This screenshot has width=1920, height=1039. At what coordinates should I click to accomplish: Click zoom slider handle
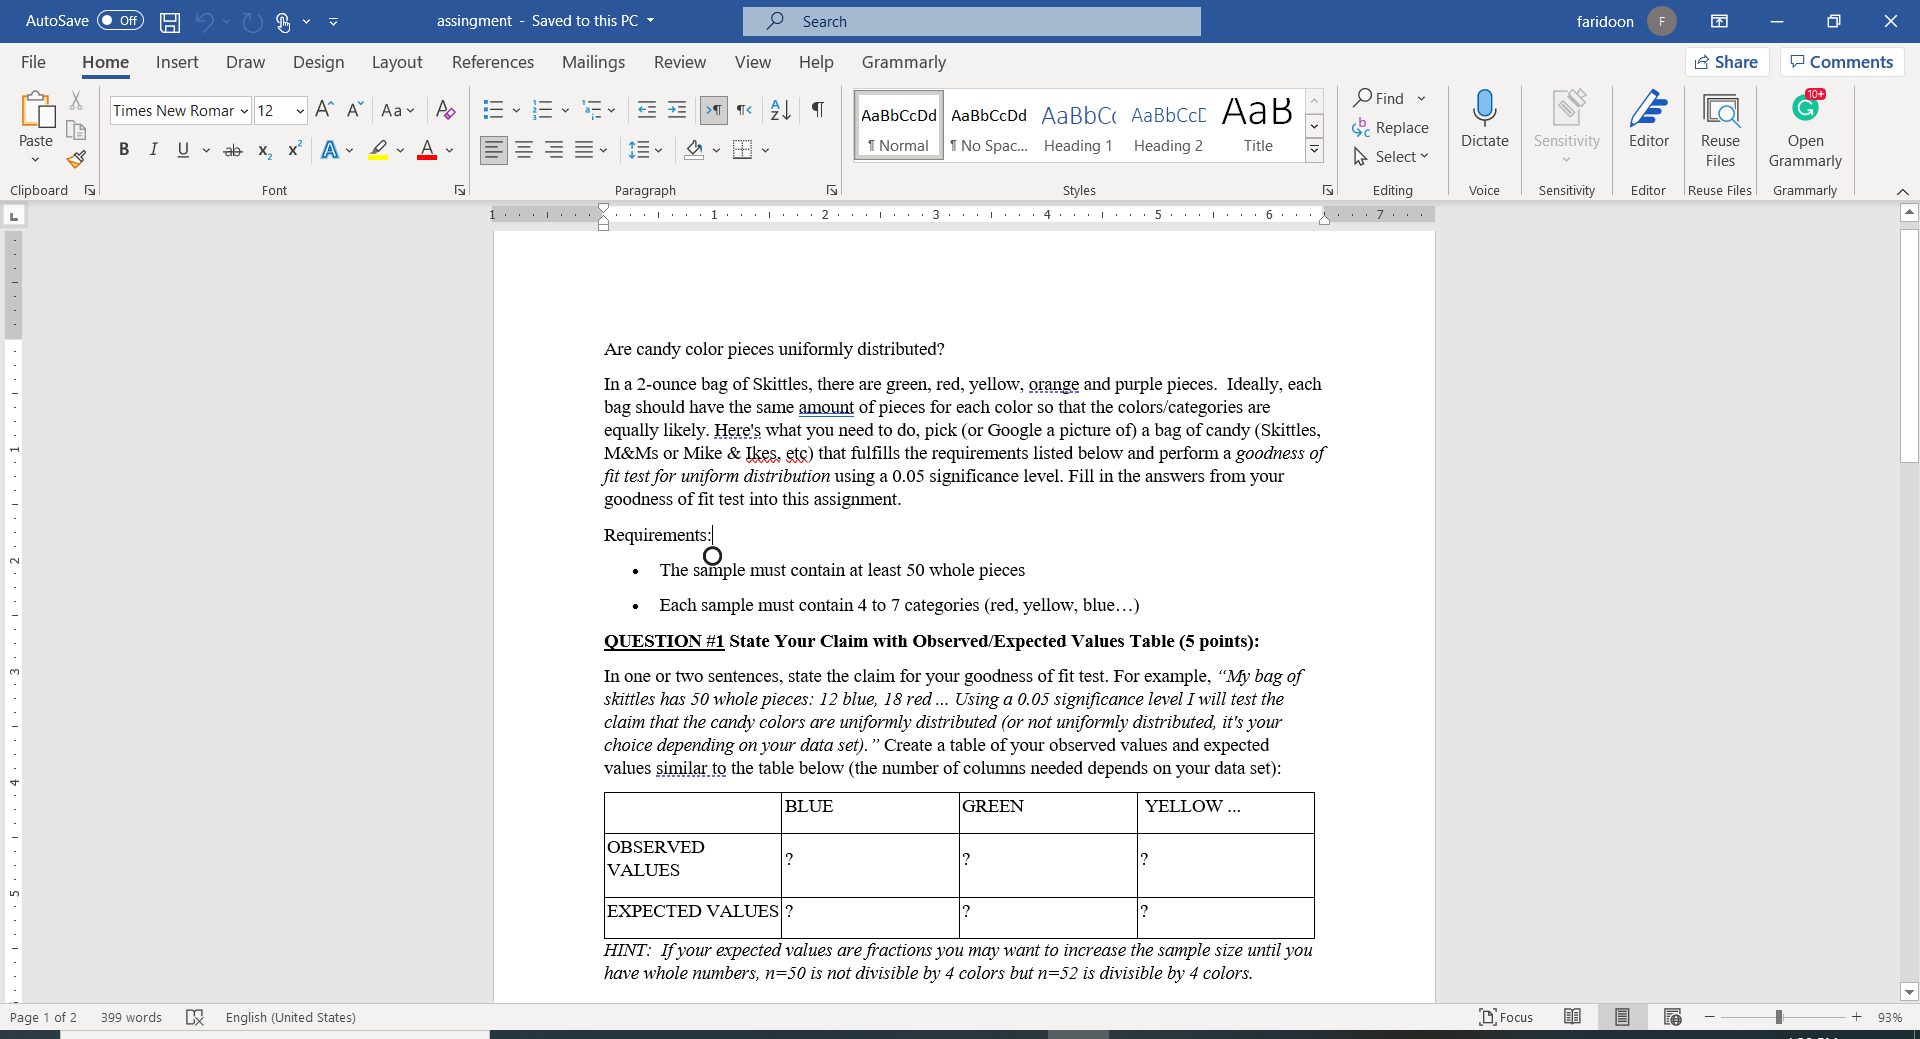(1779, 1017)
